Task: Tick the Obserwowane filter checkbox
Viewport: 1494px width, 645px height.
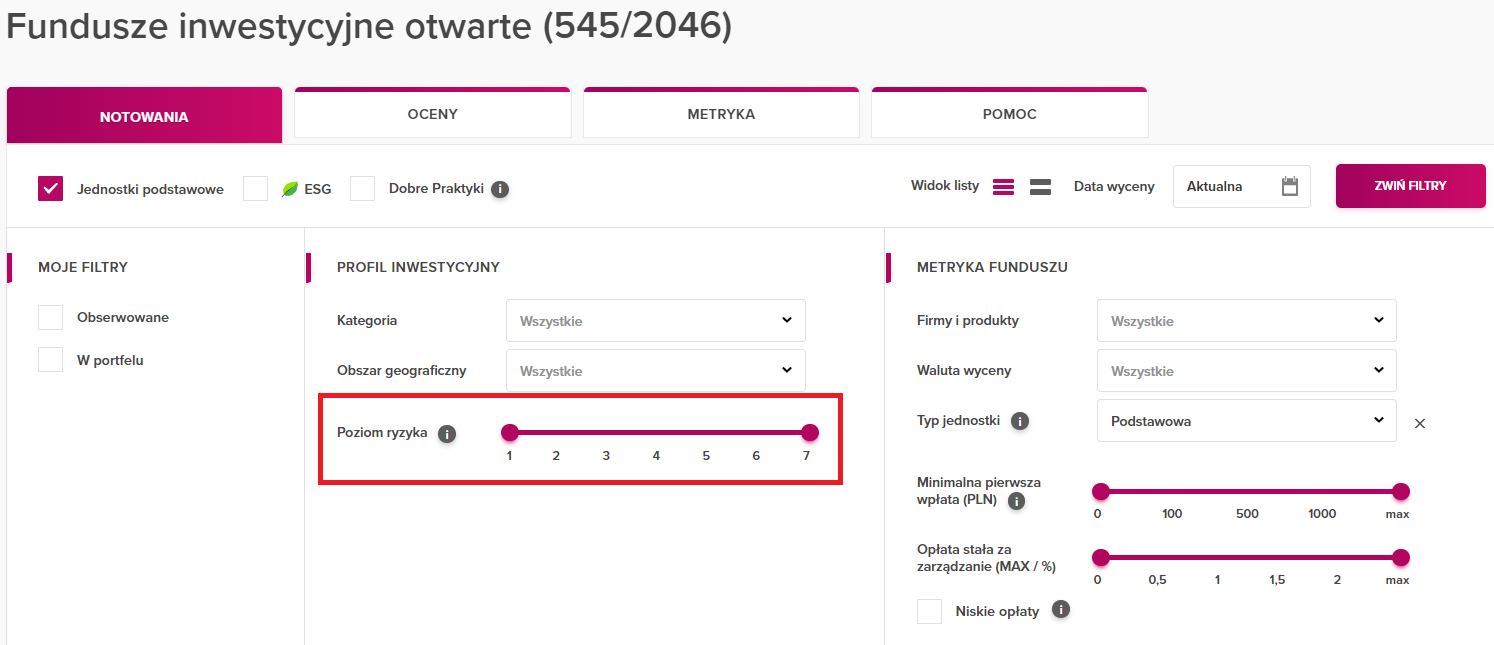Action: pyautogui.click(x=51, y=317)
